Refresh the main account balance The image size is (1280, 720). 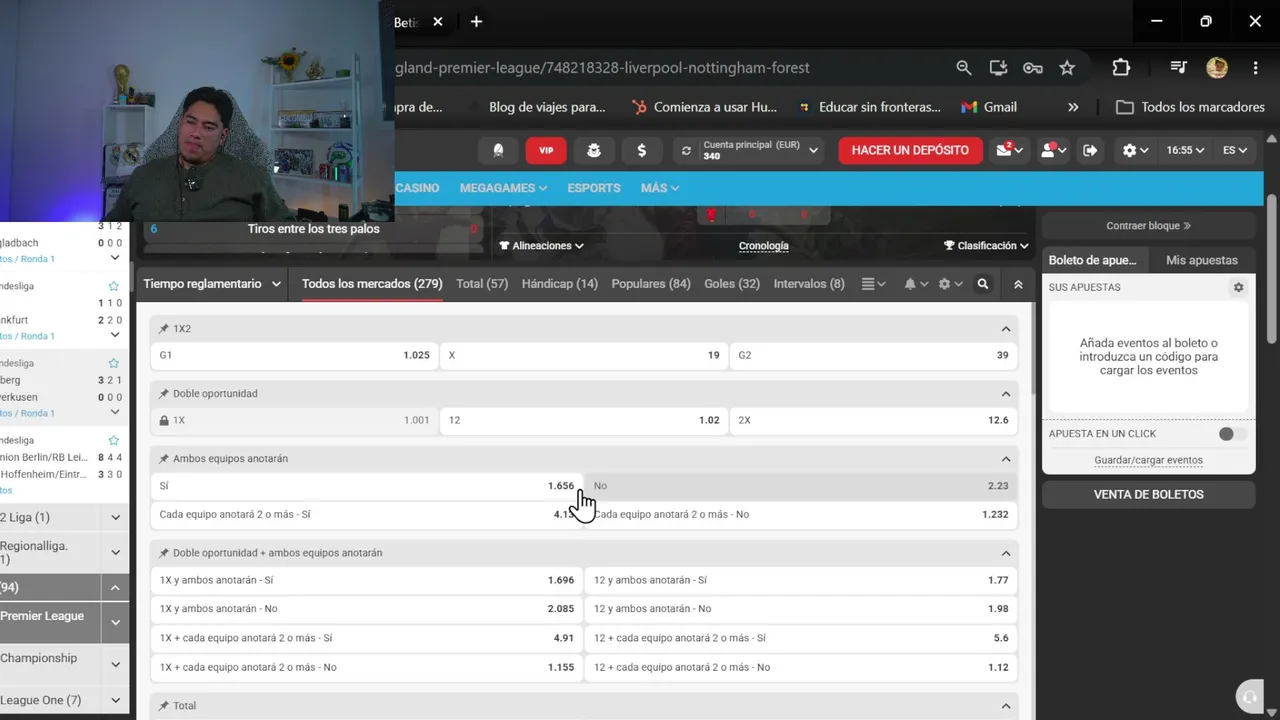tap(686, 151)
